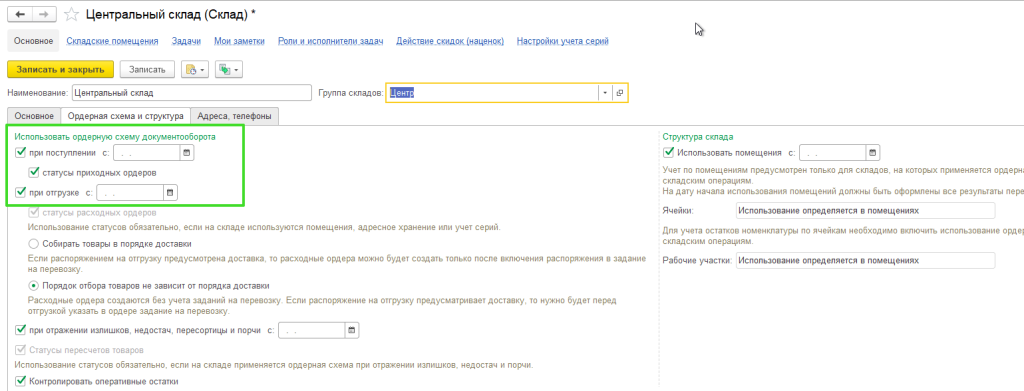Viewport: 1024px width, 391px height.
Task: Click the back navigation arrow
Action: coord(20,14)
